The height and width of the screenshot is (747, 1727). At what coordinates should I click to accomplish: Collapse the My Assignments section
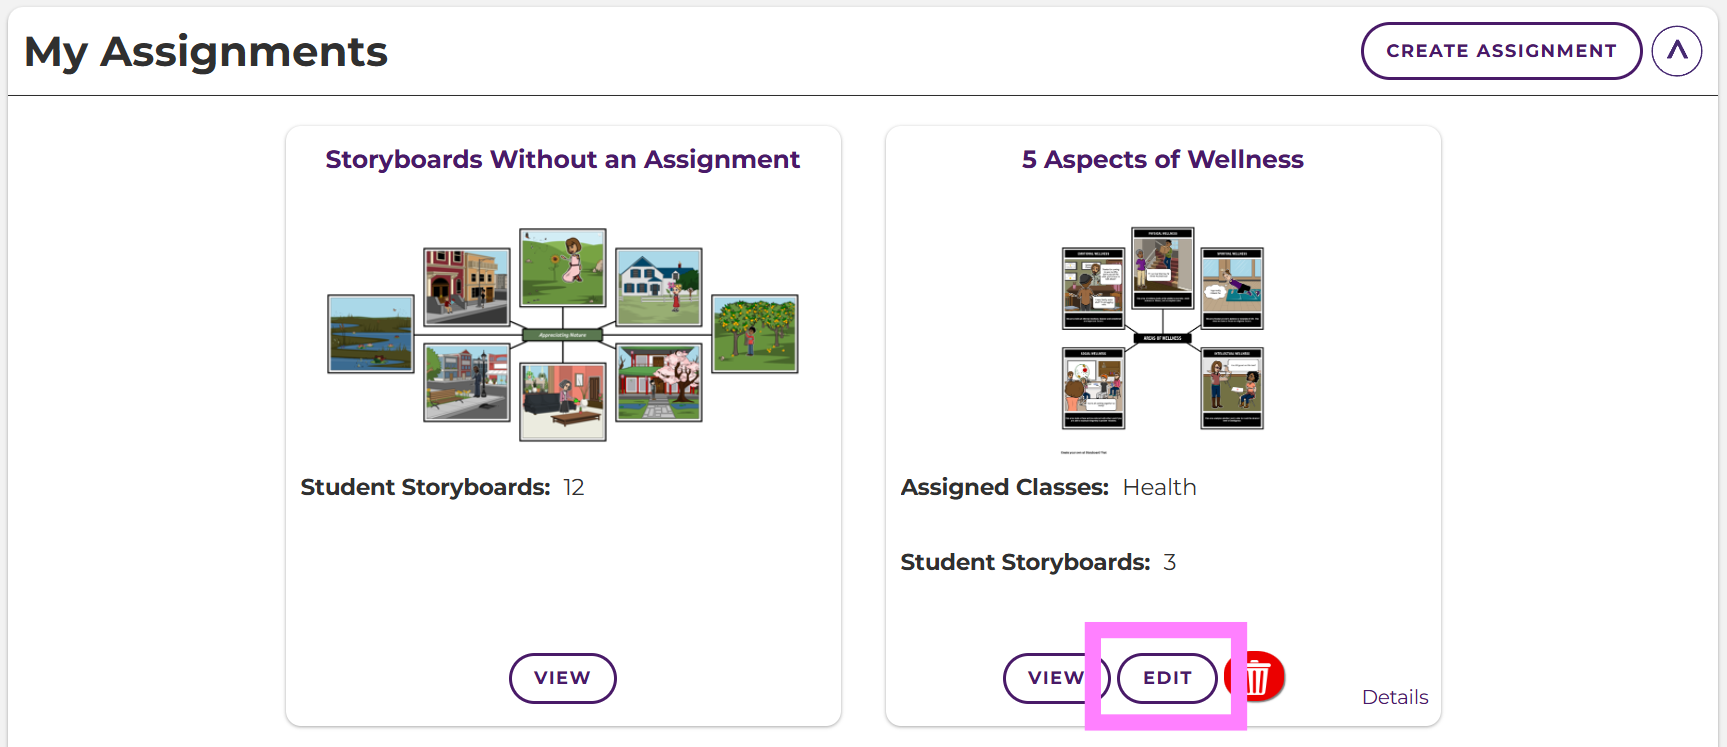[x=1676, y=51]
